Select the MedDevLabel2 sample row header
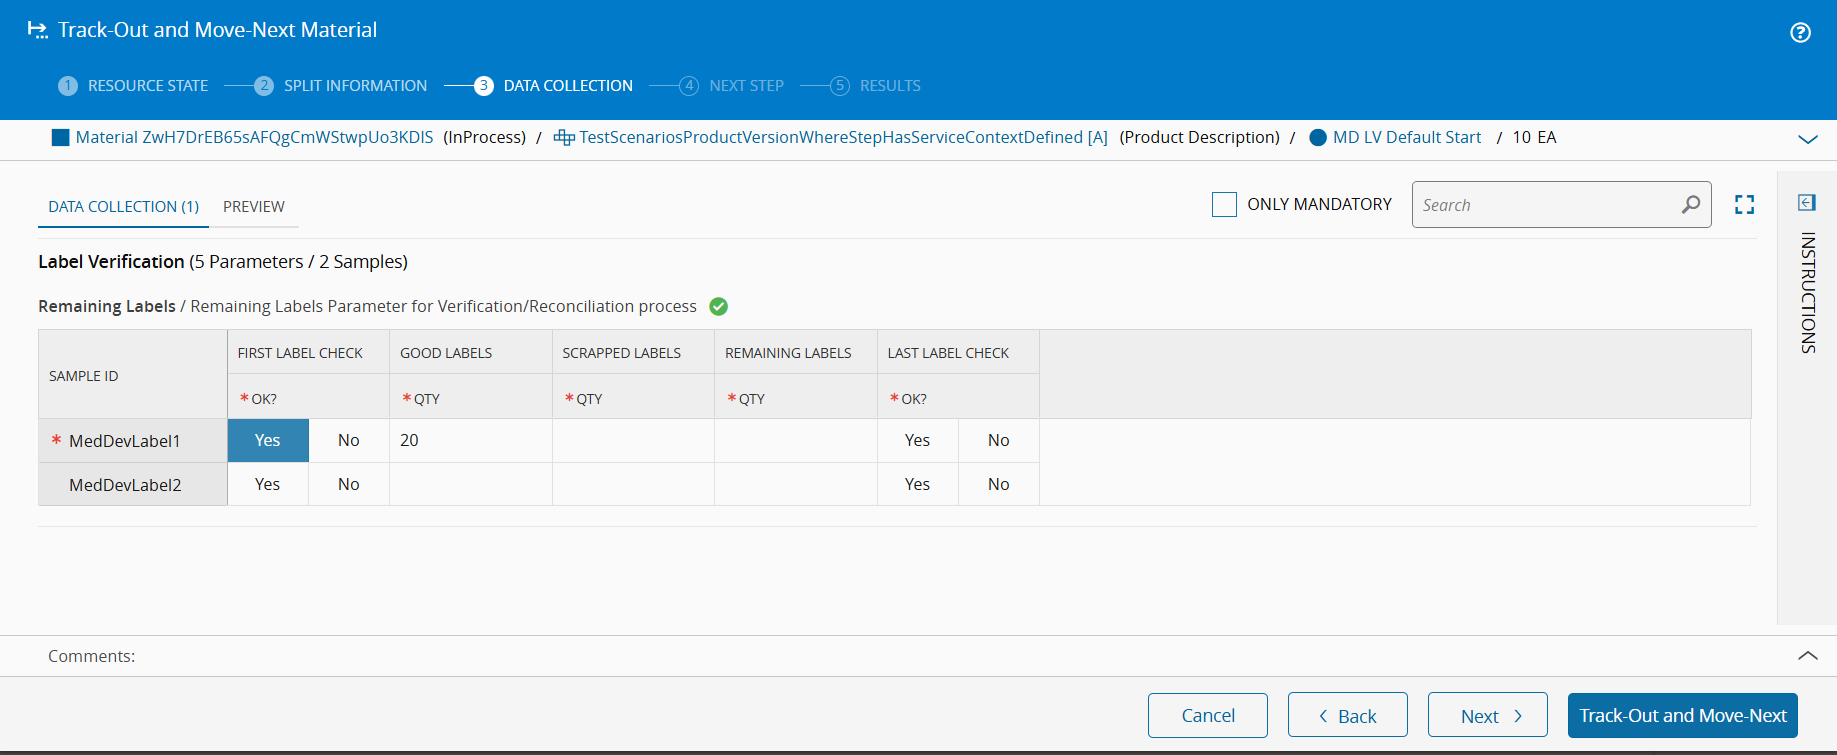 [133, 484]
